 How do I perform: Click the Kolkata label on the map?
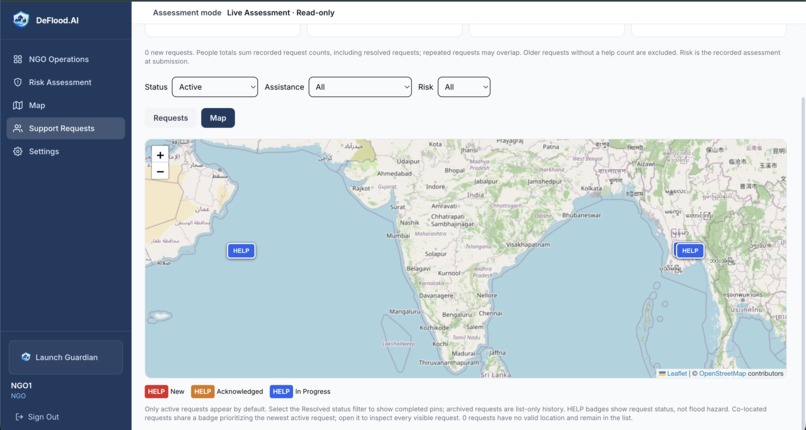(x=591, y=189)
